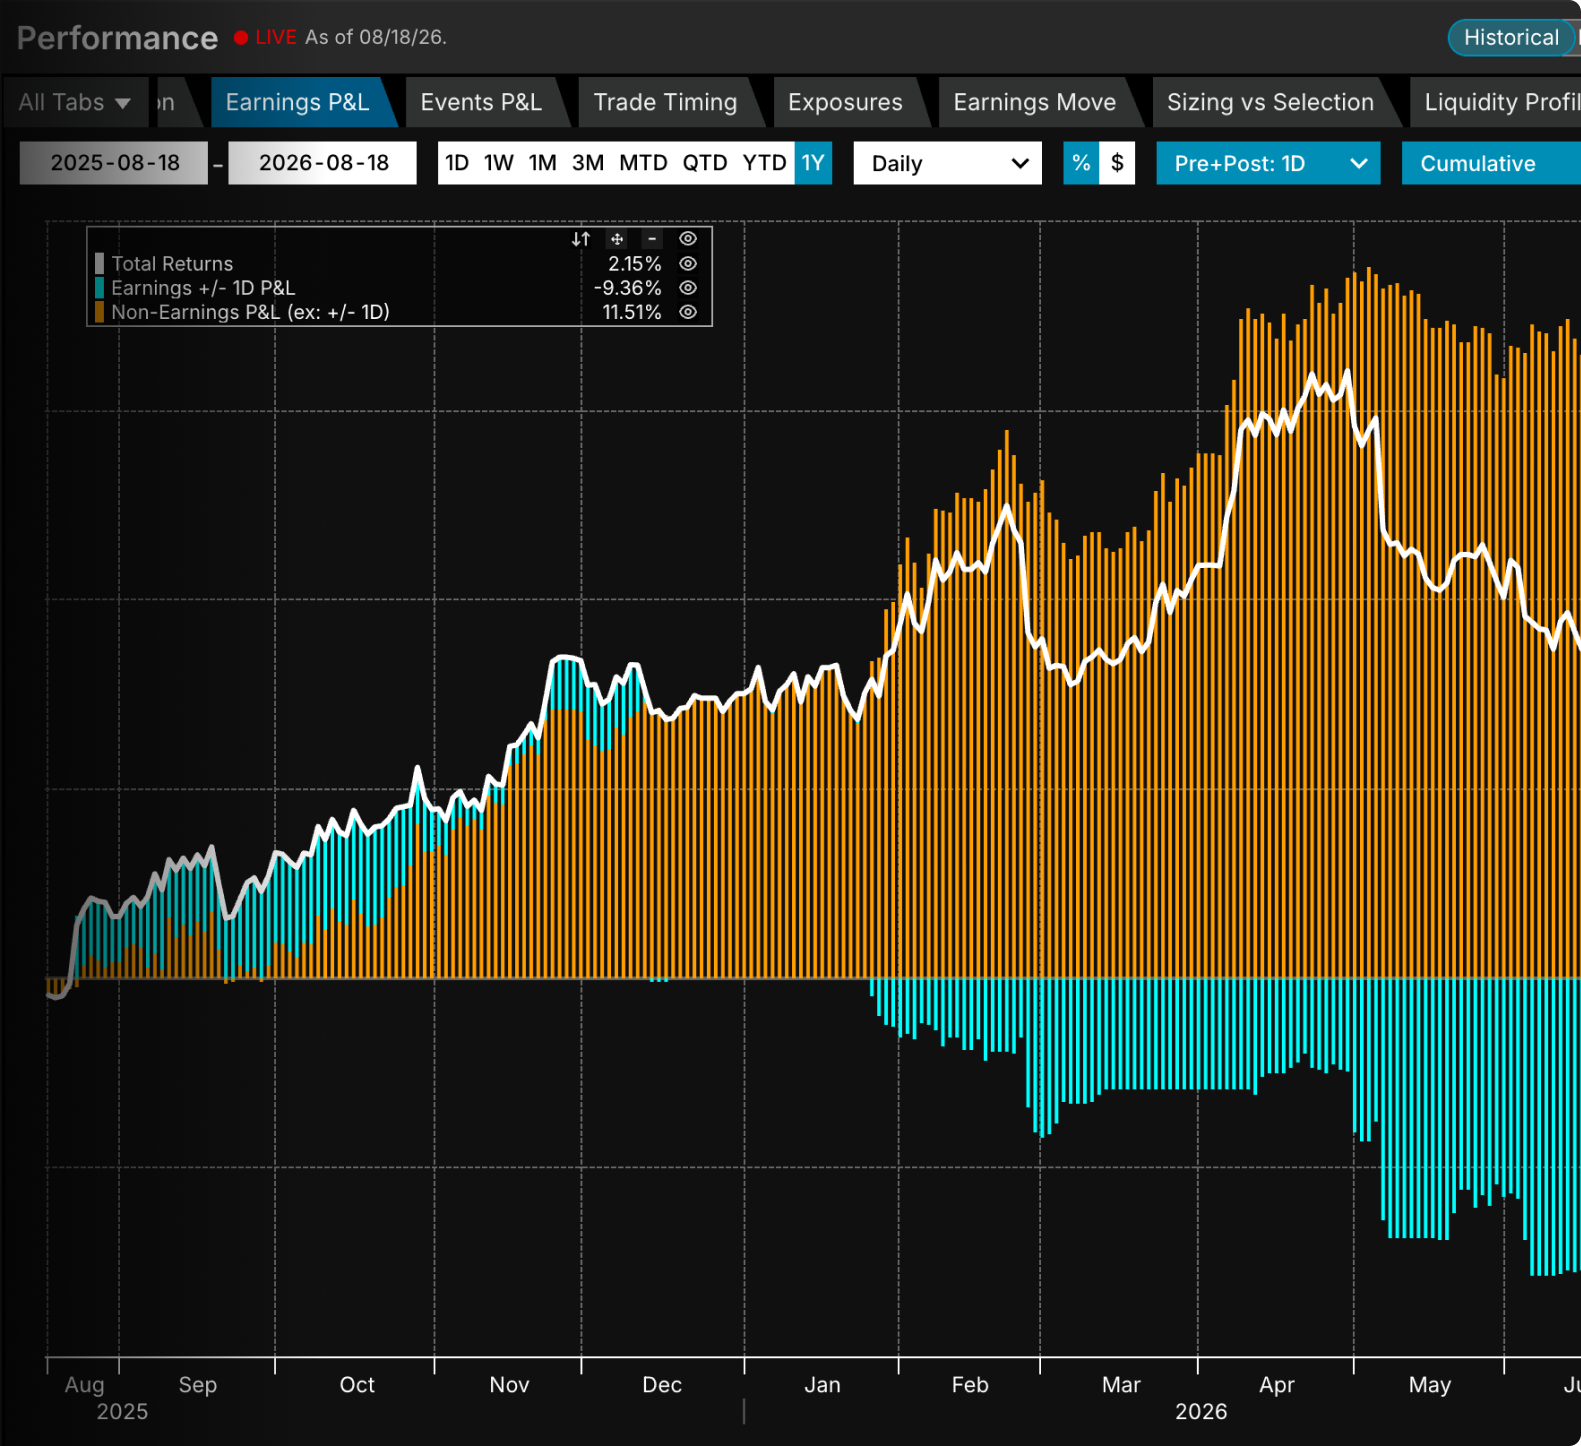The height and width of the screenshot is (1446, 1581).
Task: Switch display to percent mode
Action: pyautogui.click(x=1081, y=163)
